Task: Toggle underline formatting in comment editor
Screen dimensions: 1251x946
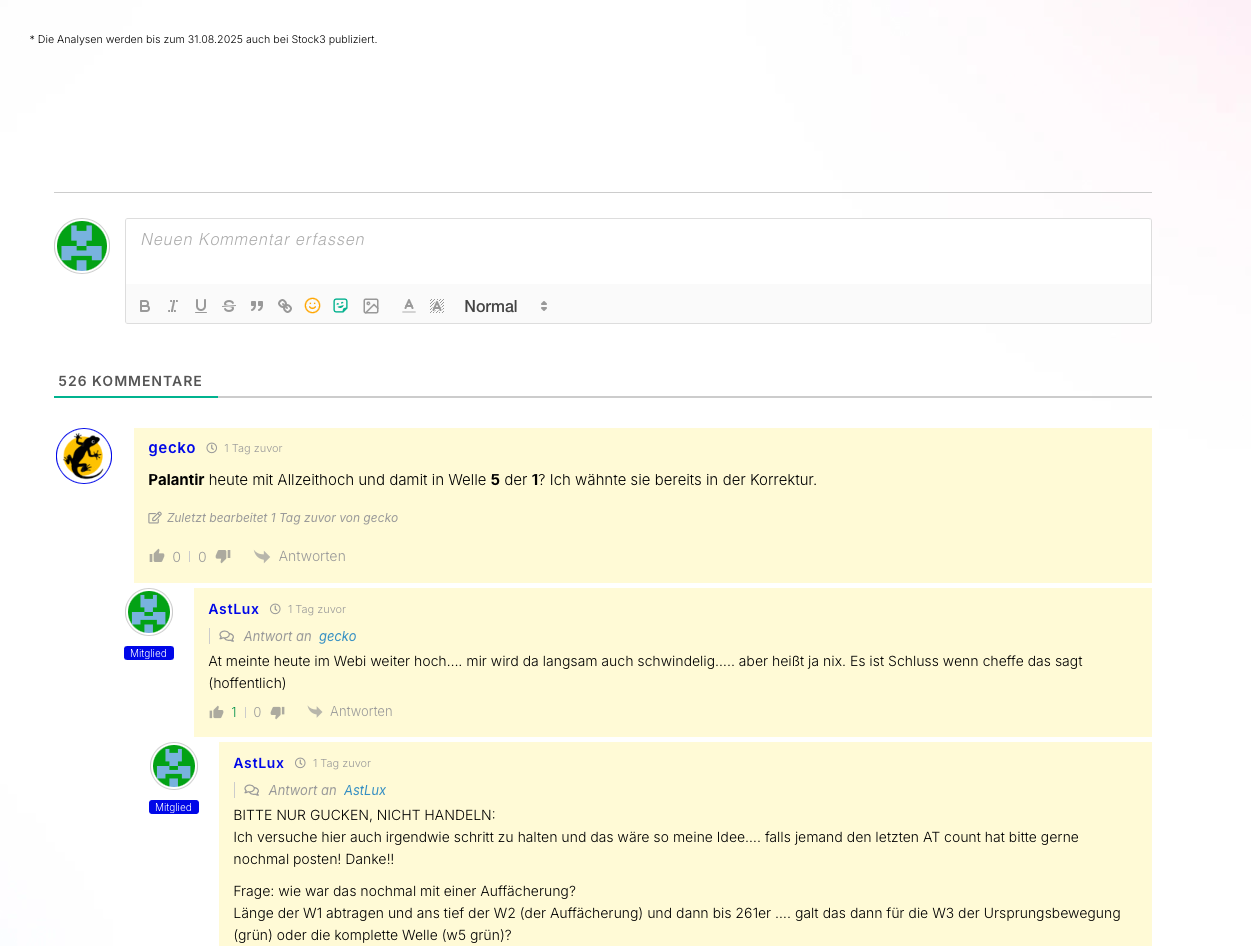Action: point(201,306)
